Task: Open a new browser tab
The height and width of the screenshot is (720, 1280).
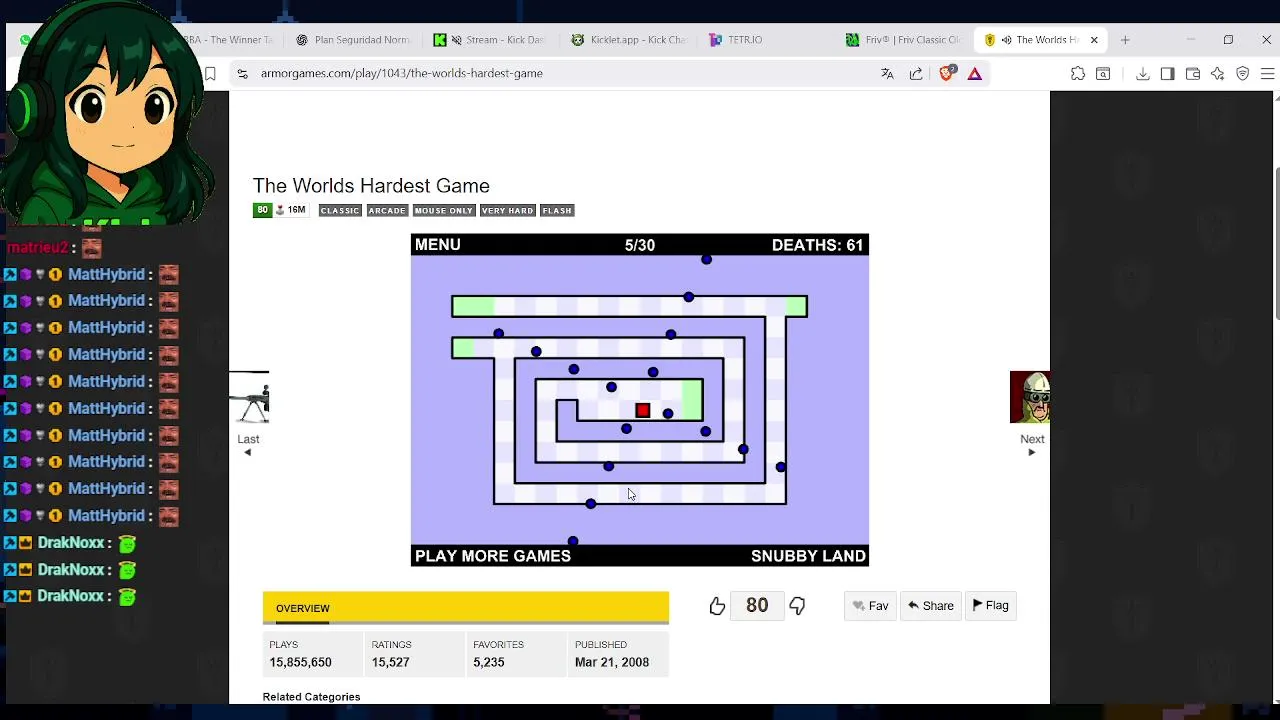Action: click(1125, 40)
